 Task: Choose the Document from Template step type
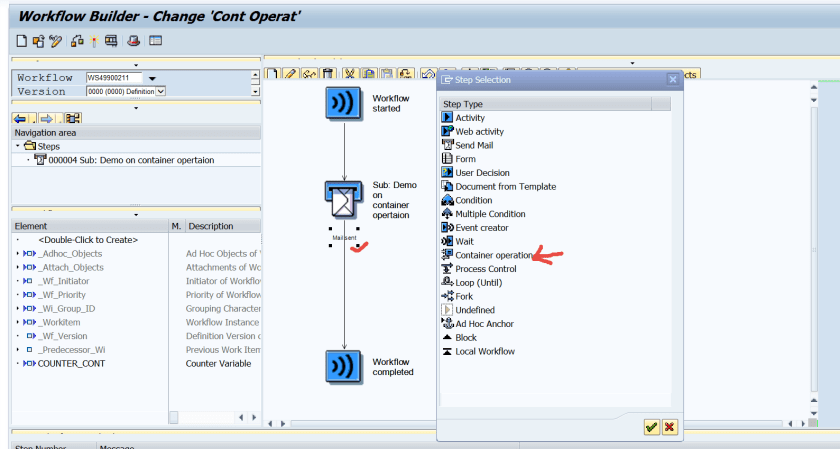pyautogui.click(x=506, y=186)
